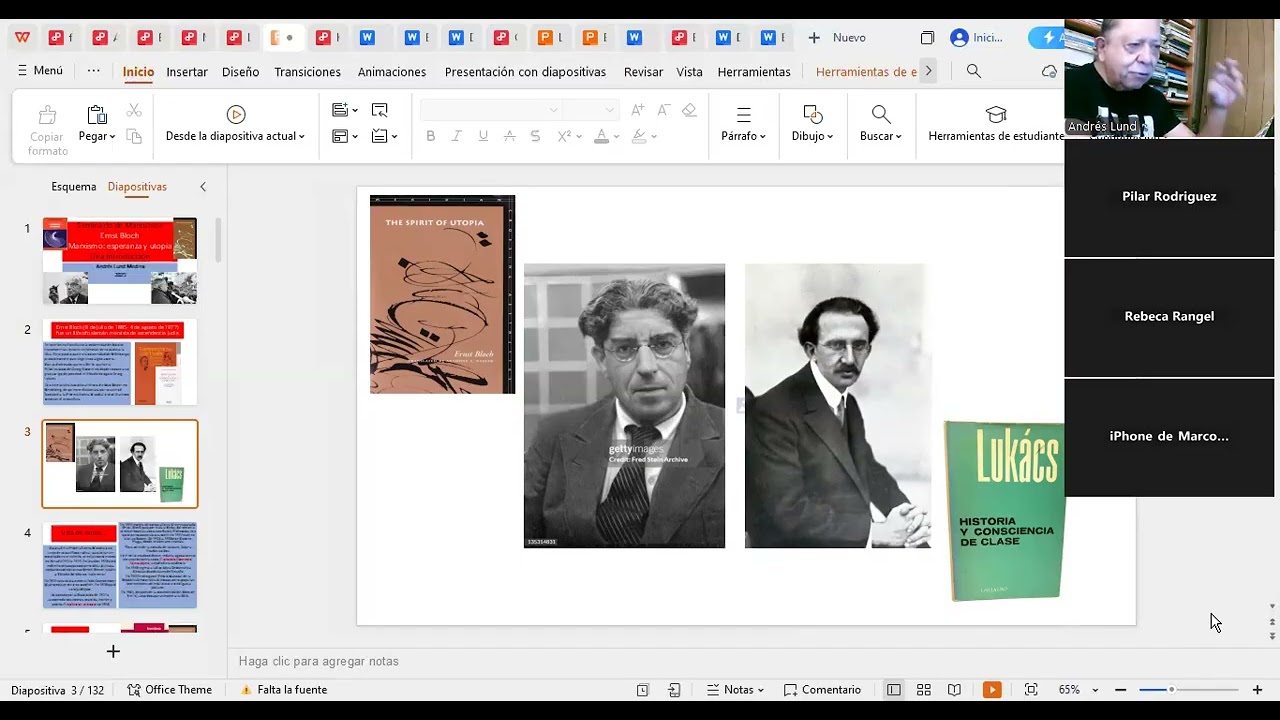Click the Nuevo new tab button
This screenshot has width=1280, height=720.
pyautogui.click(x=838, y=38)
